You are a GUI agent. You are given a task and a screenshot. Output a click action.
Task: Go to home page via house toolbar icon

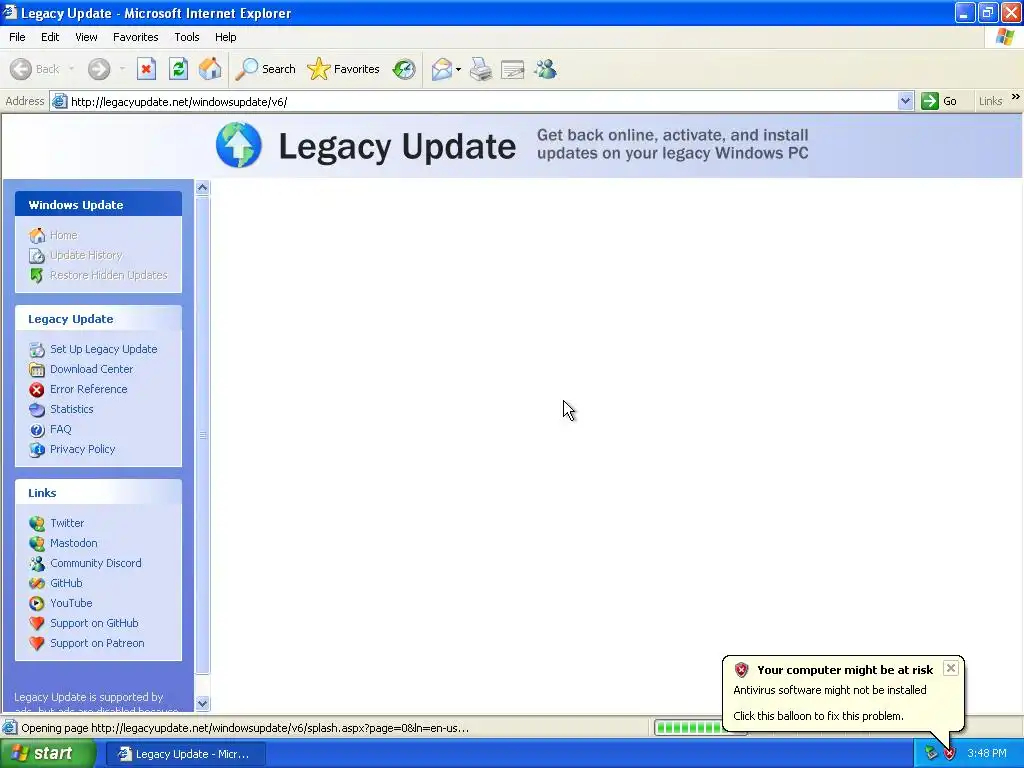[x=210, y=69]
